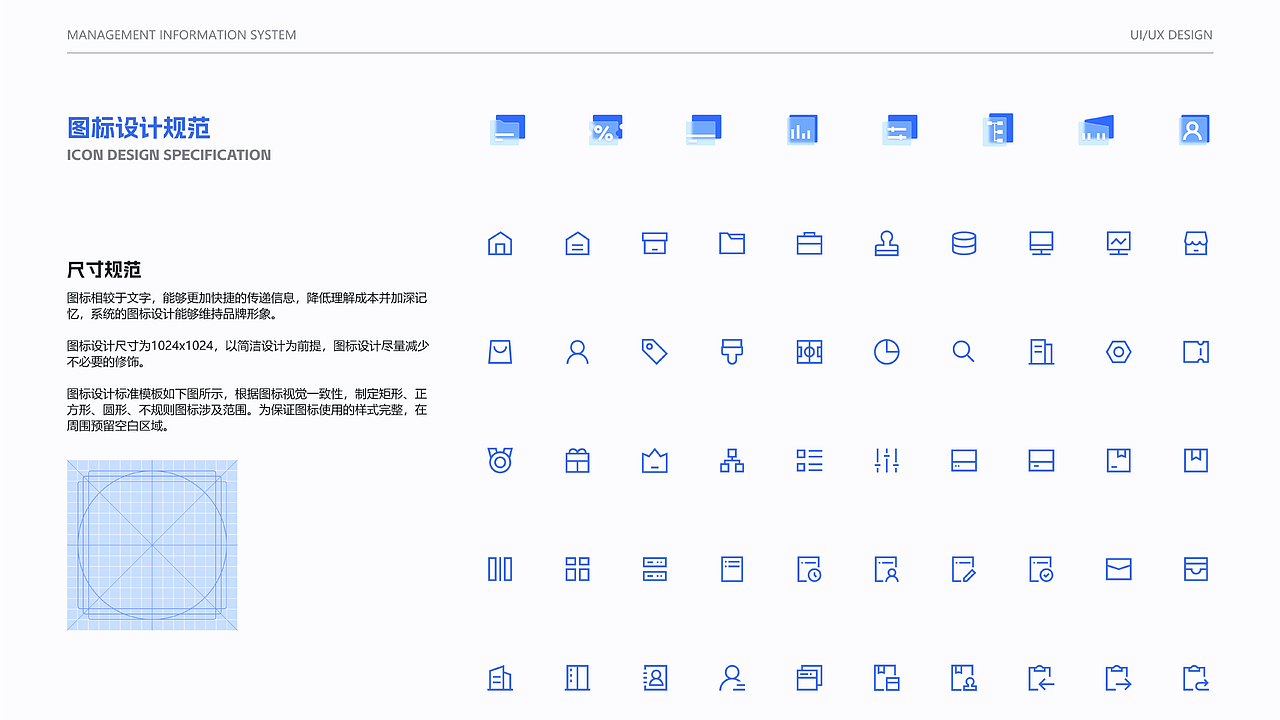Screen dimensions: 1280x720
Task: Select the warehouse icon with two lines
Action: click(577, 243)
